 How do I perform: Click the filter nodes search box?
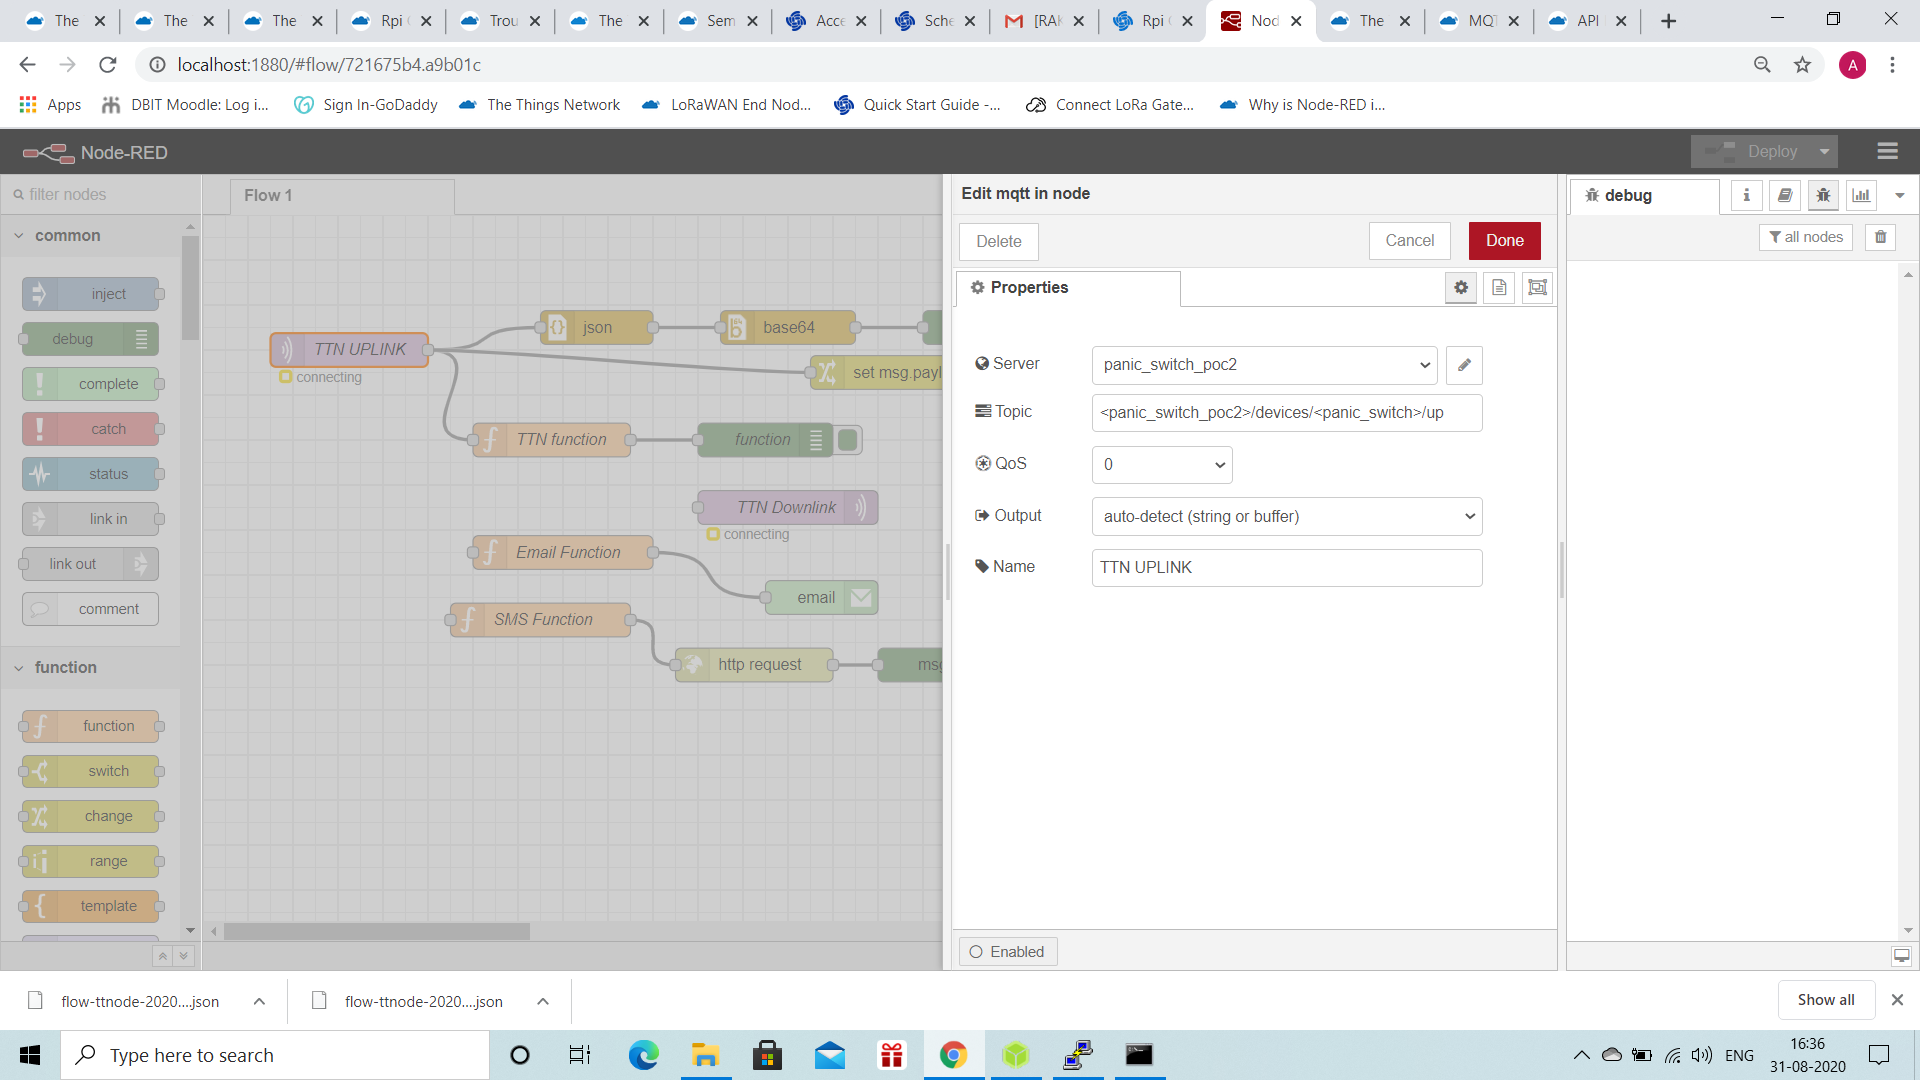(100, 195)
